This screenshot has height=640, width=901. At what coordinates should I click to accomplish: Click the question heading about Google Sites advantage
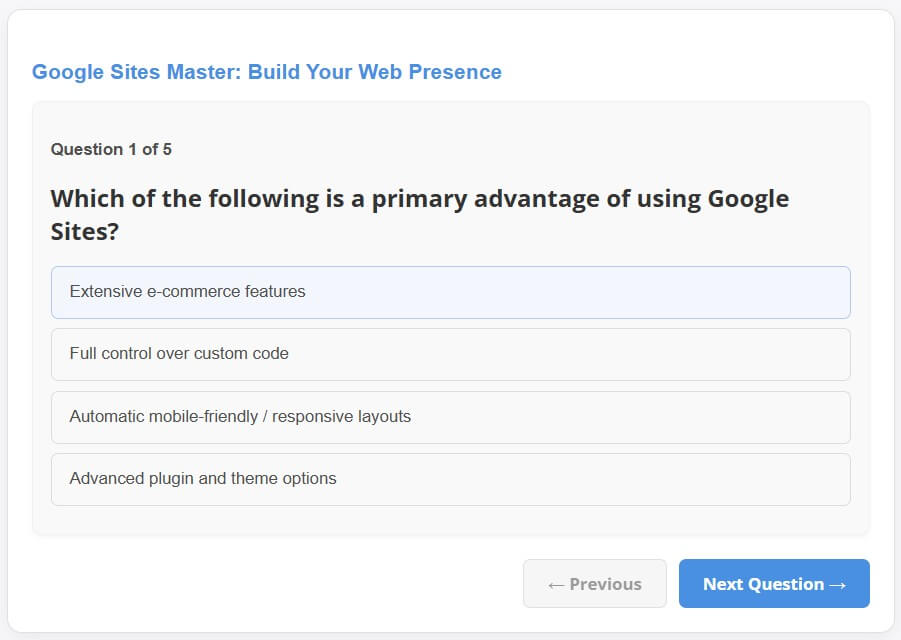420,214
